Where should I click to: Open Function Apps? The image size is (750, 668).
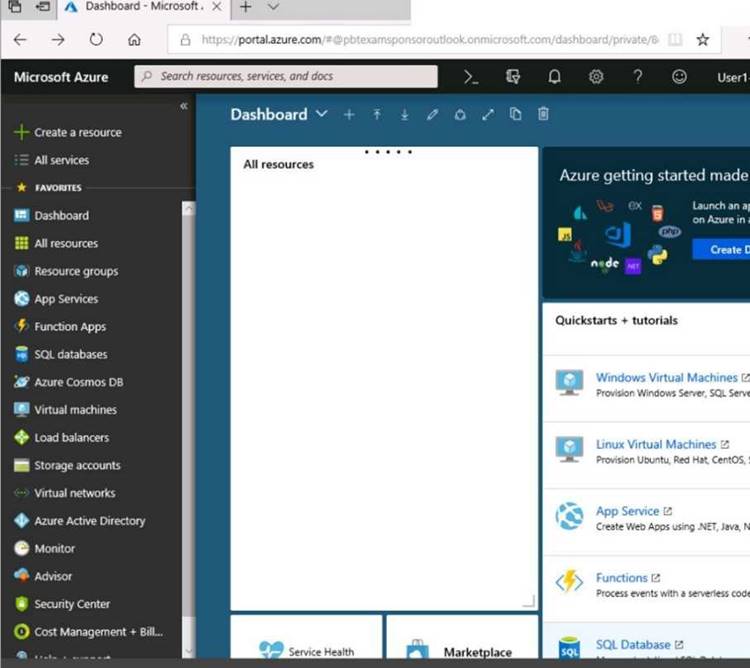[60, 327]
